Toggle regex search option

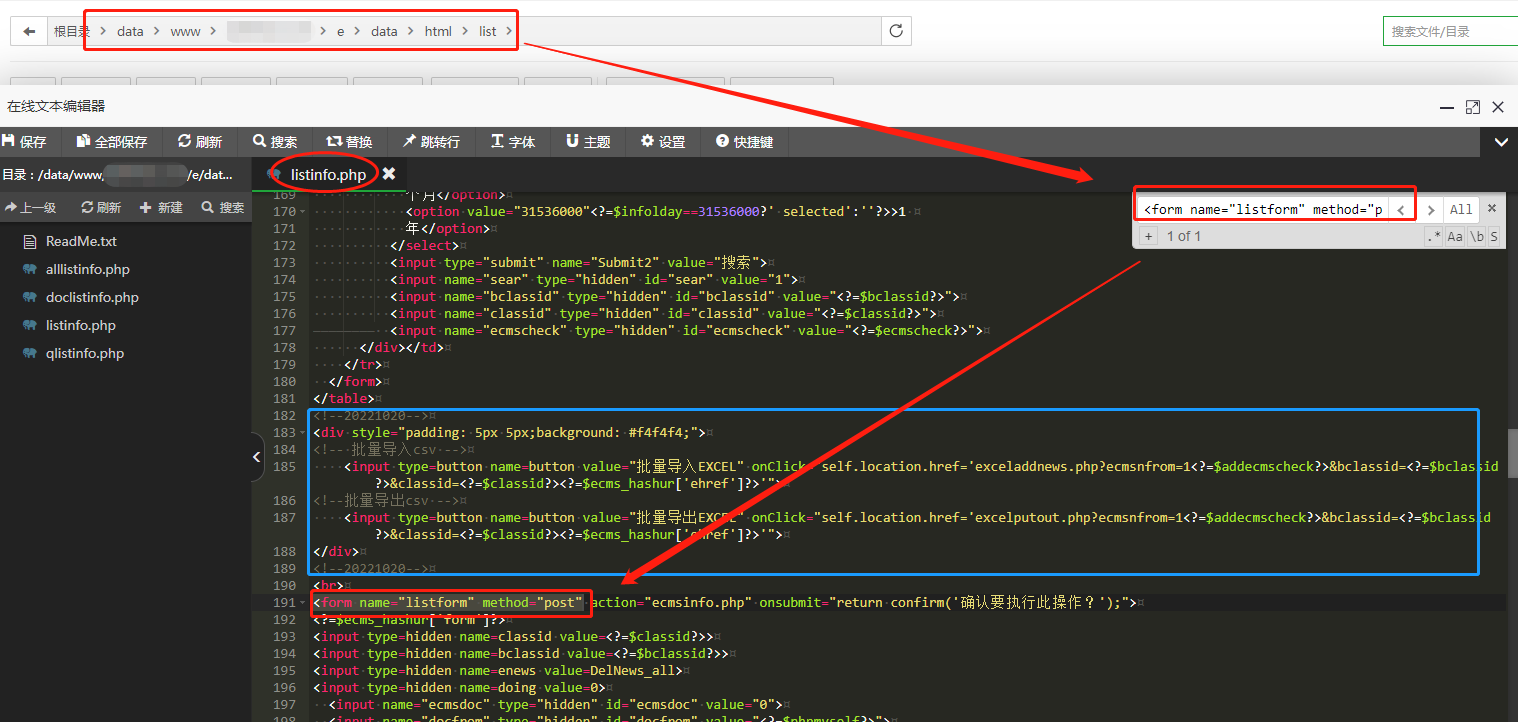click(x=1433, y=236)
